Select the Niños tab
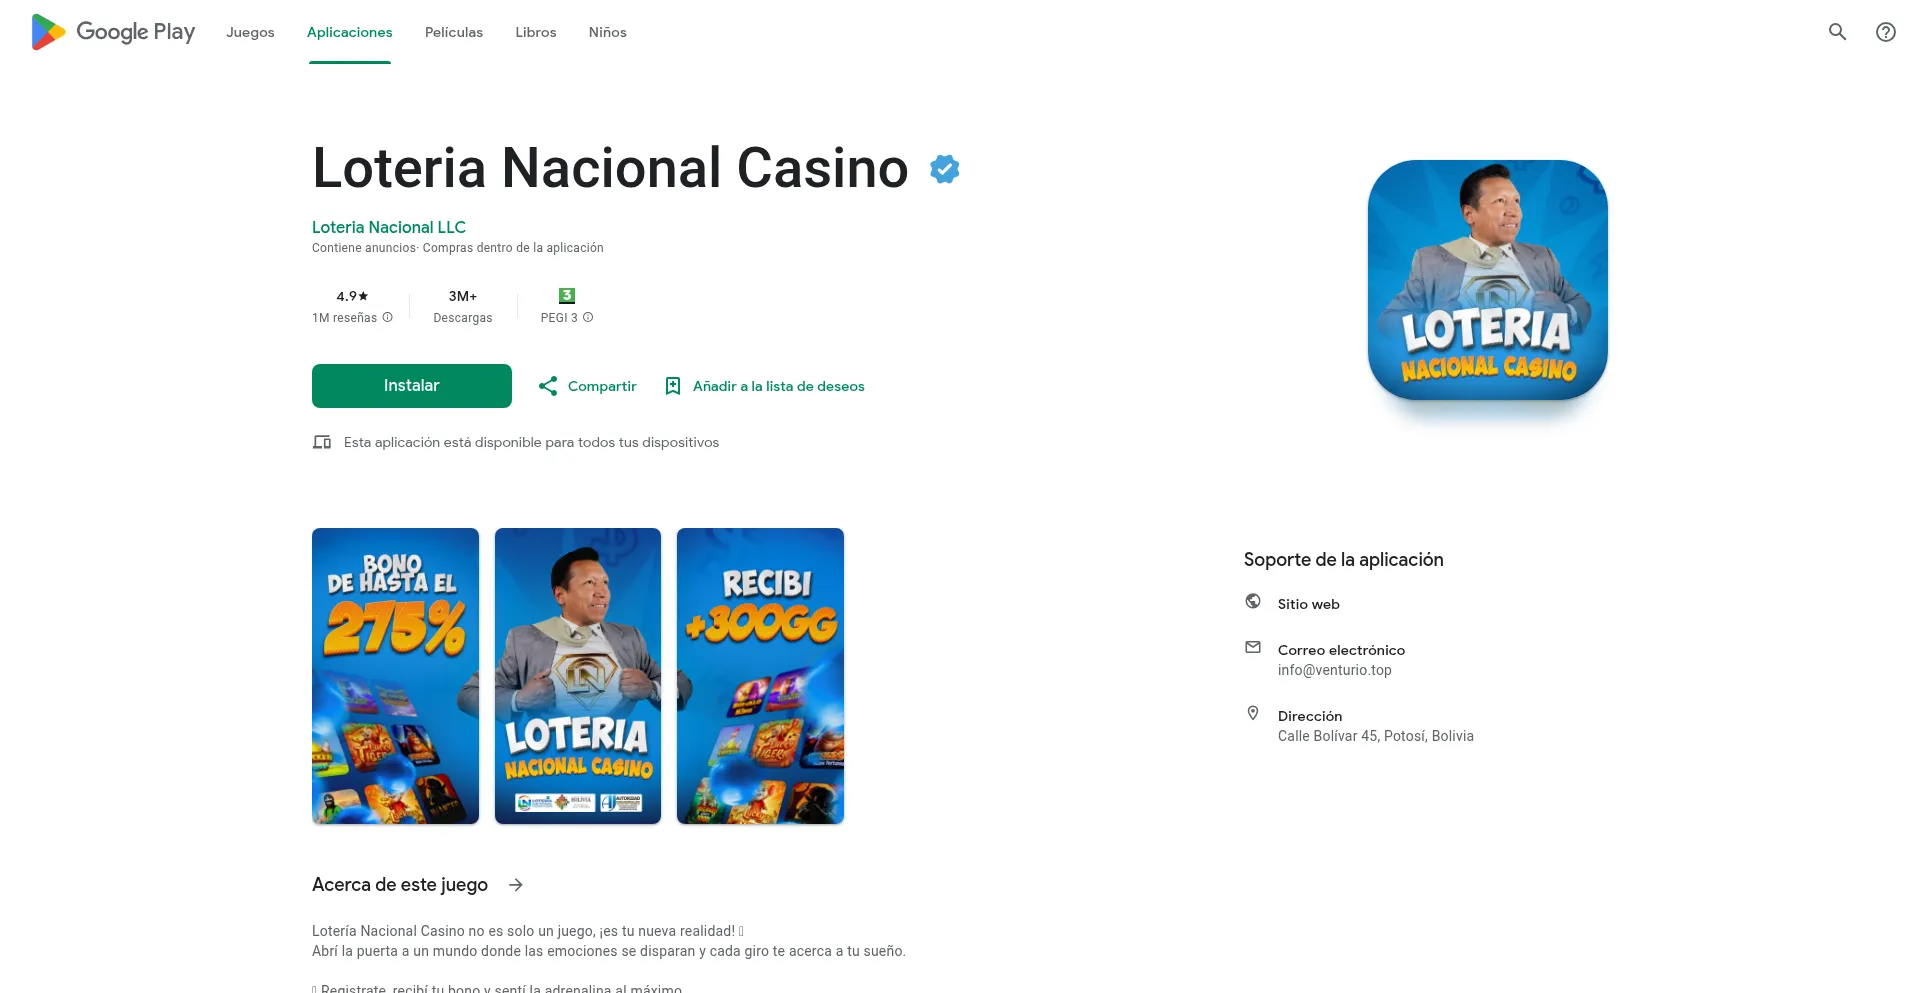Image resolution: width=1920 pixels, height=993 pixels. point(608,32)
